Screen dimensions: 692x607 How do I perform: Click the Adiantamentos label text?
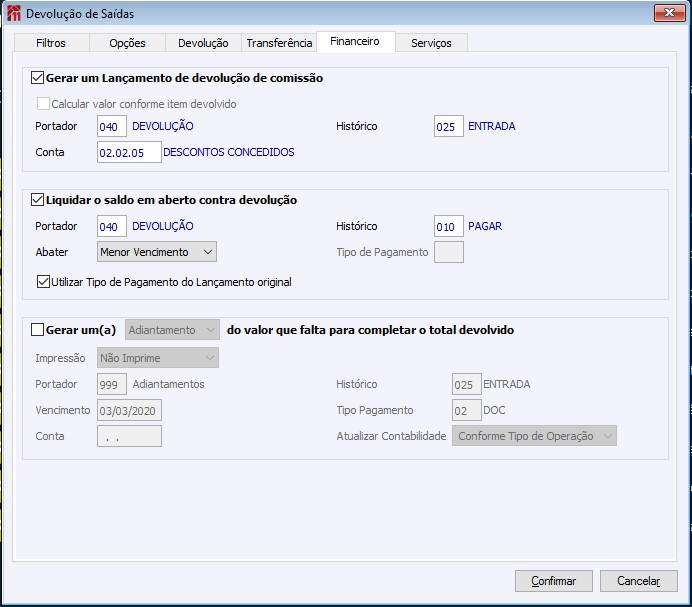tap(169, 384)
